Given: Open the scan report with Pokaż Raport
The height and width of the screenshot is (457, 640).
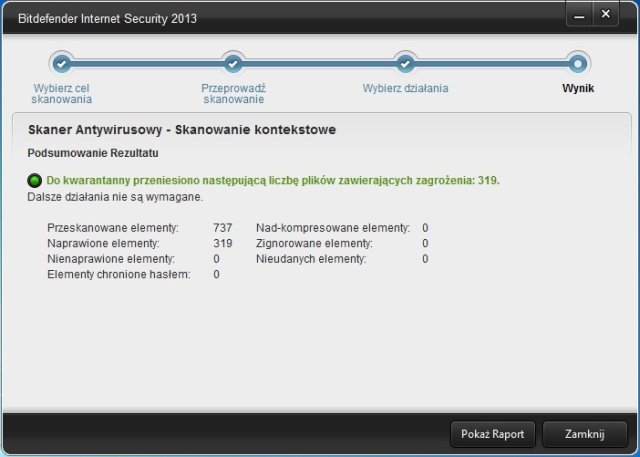Looking at the screenshot, I should point(493,434).
